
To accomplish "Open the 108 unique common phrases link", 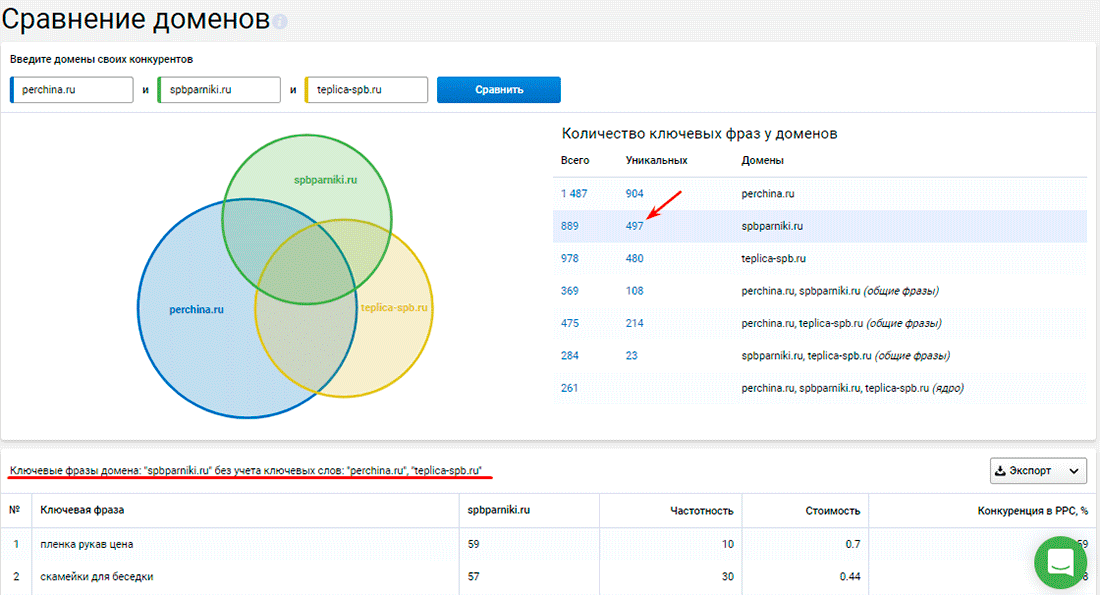I will [634, 291].
